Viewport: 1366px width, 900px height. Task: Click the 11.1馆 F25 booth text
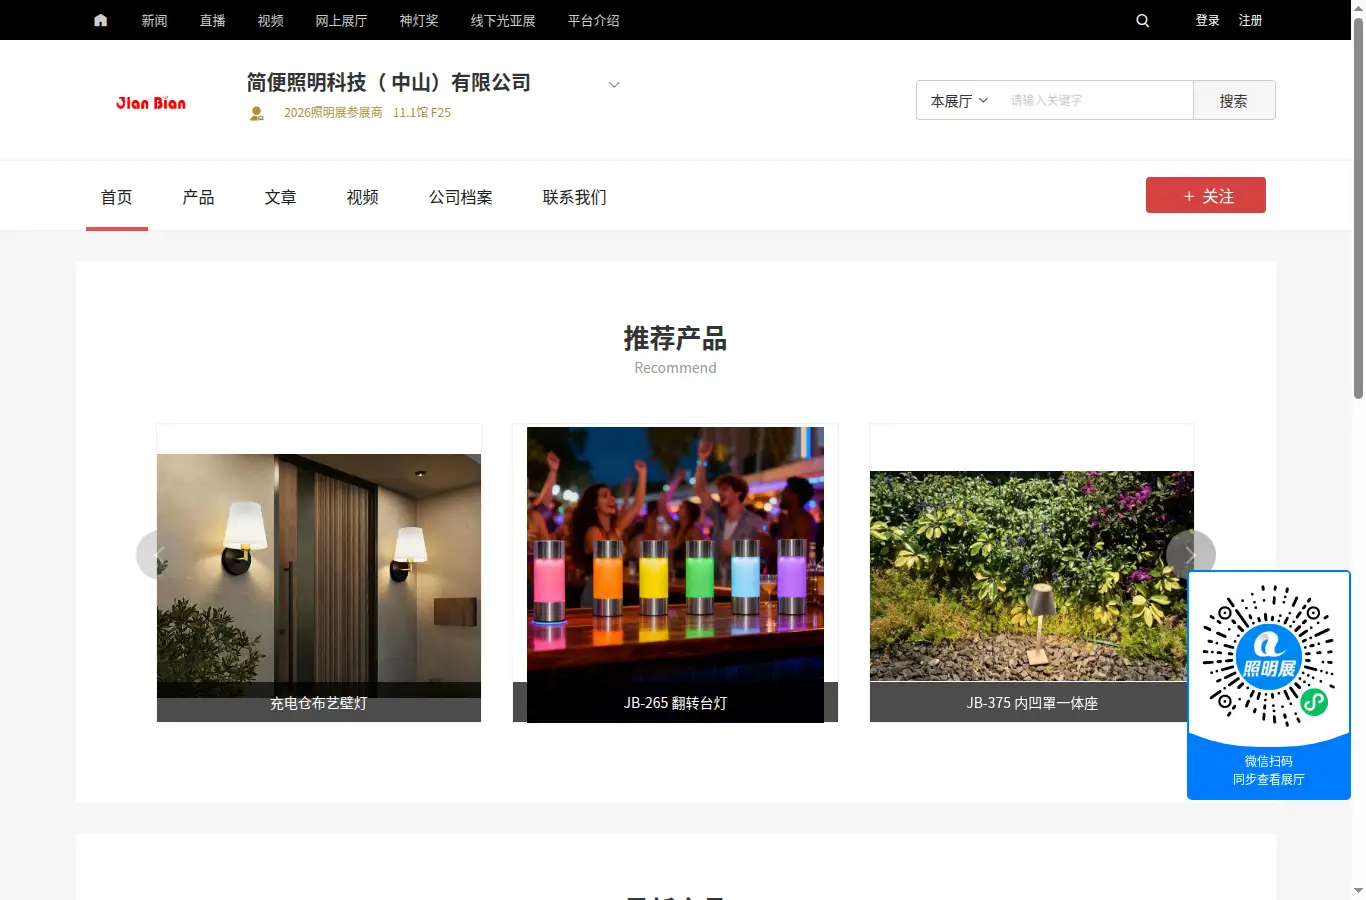click(422, 113)
